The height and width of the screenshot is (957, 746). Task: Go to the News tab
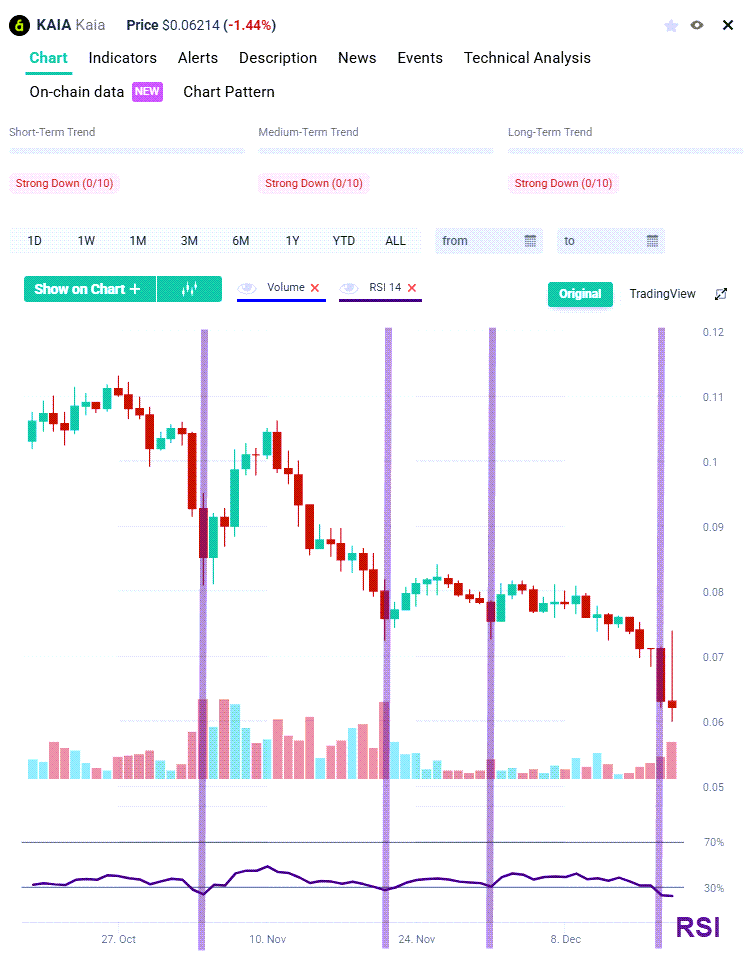click(x=357, y=58)
